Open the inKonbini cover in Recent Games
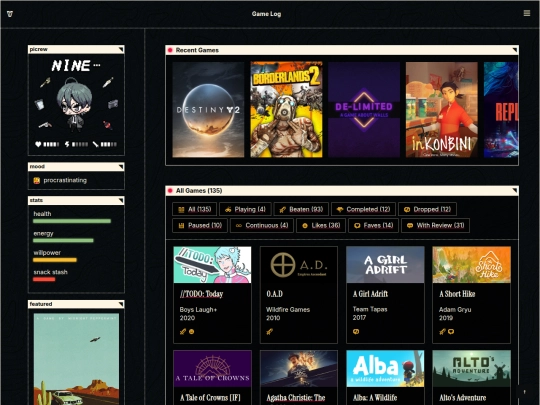This screenshot has height=405, width=540. (442, 110)
